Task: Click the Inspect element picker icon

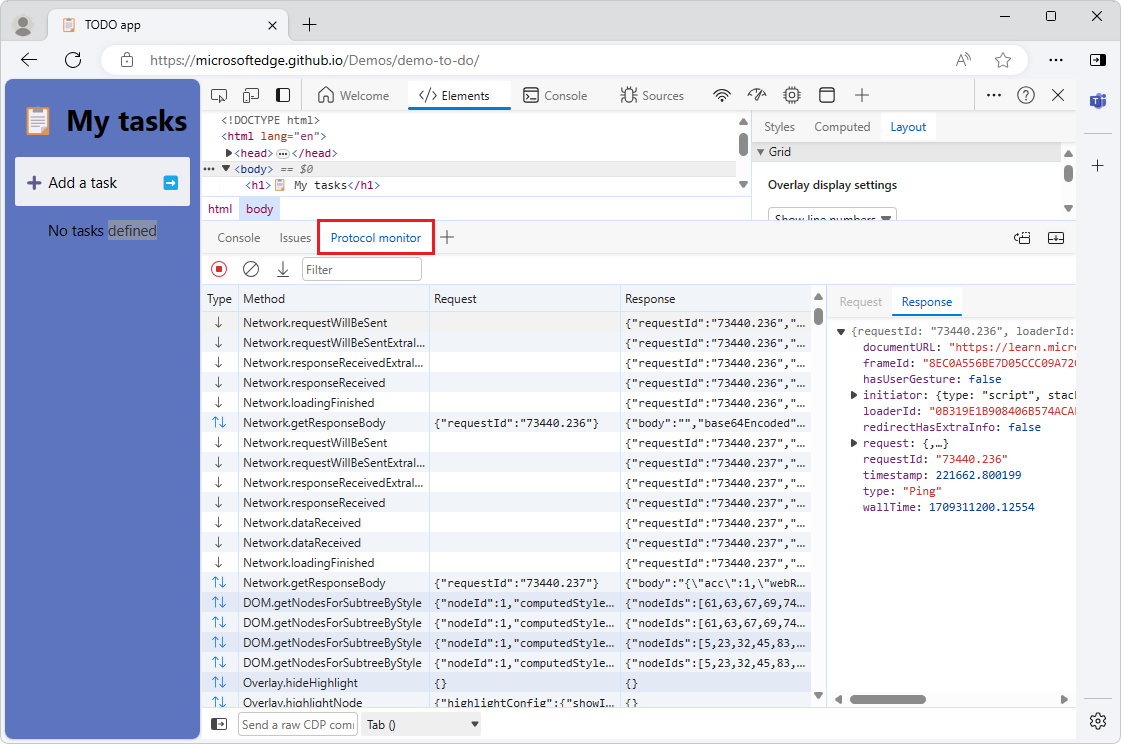Action: (219, 95)
